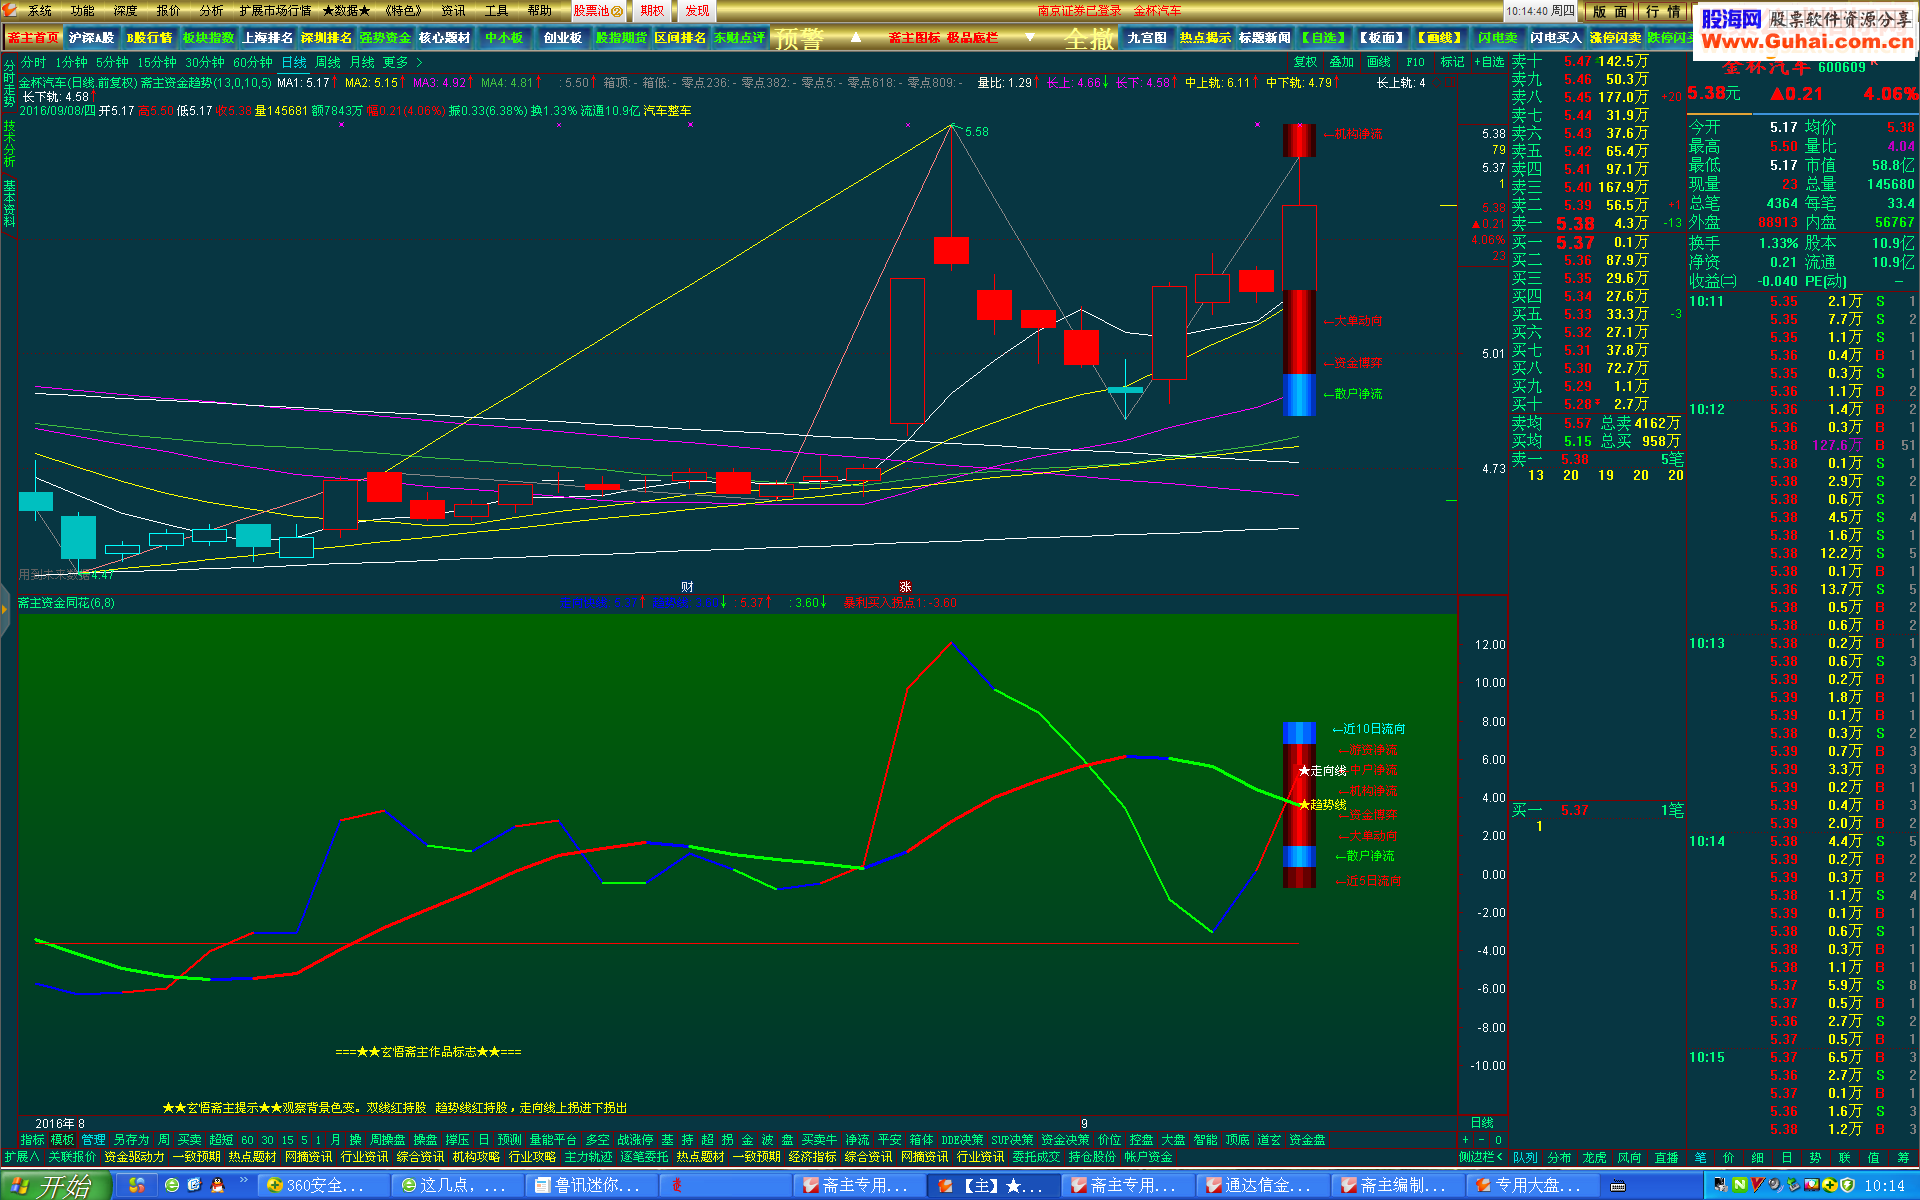The height and width of the screenshot is (1200, 1920).
Task: Open the 股指期货 tab
Action: 621,38
